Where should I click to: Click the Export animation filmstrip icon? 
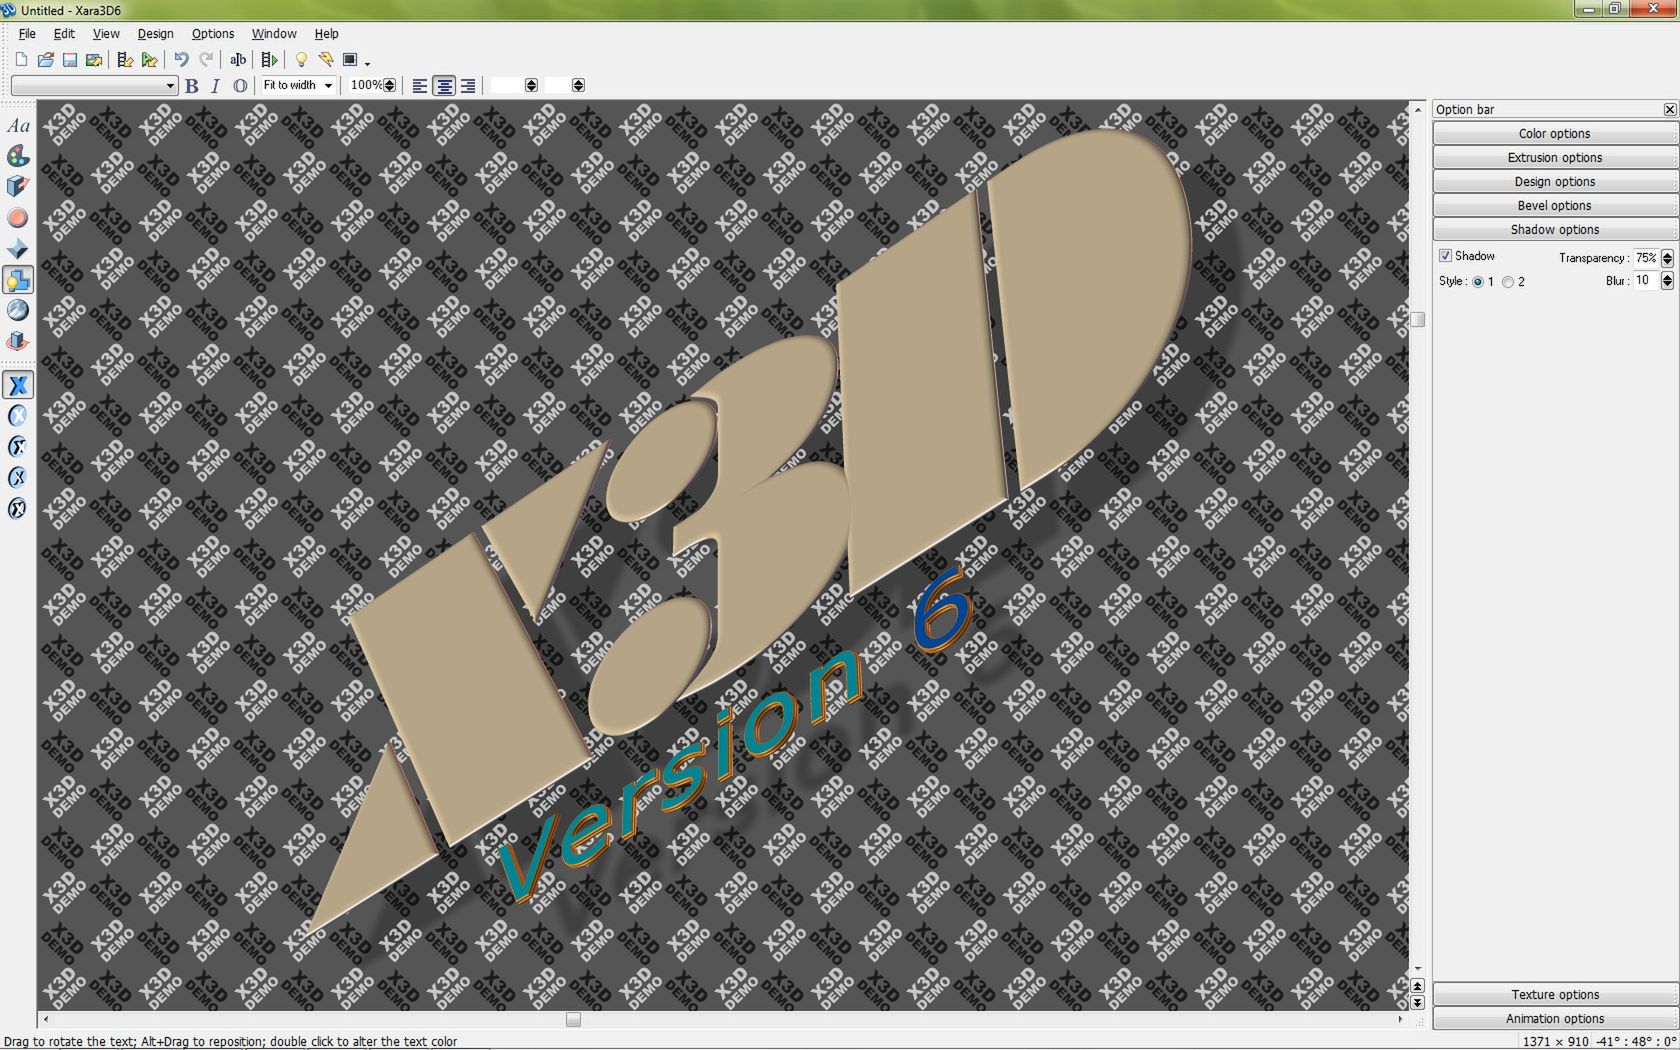pos(125,60)
